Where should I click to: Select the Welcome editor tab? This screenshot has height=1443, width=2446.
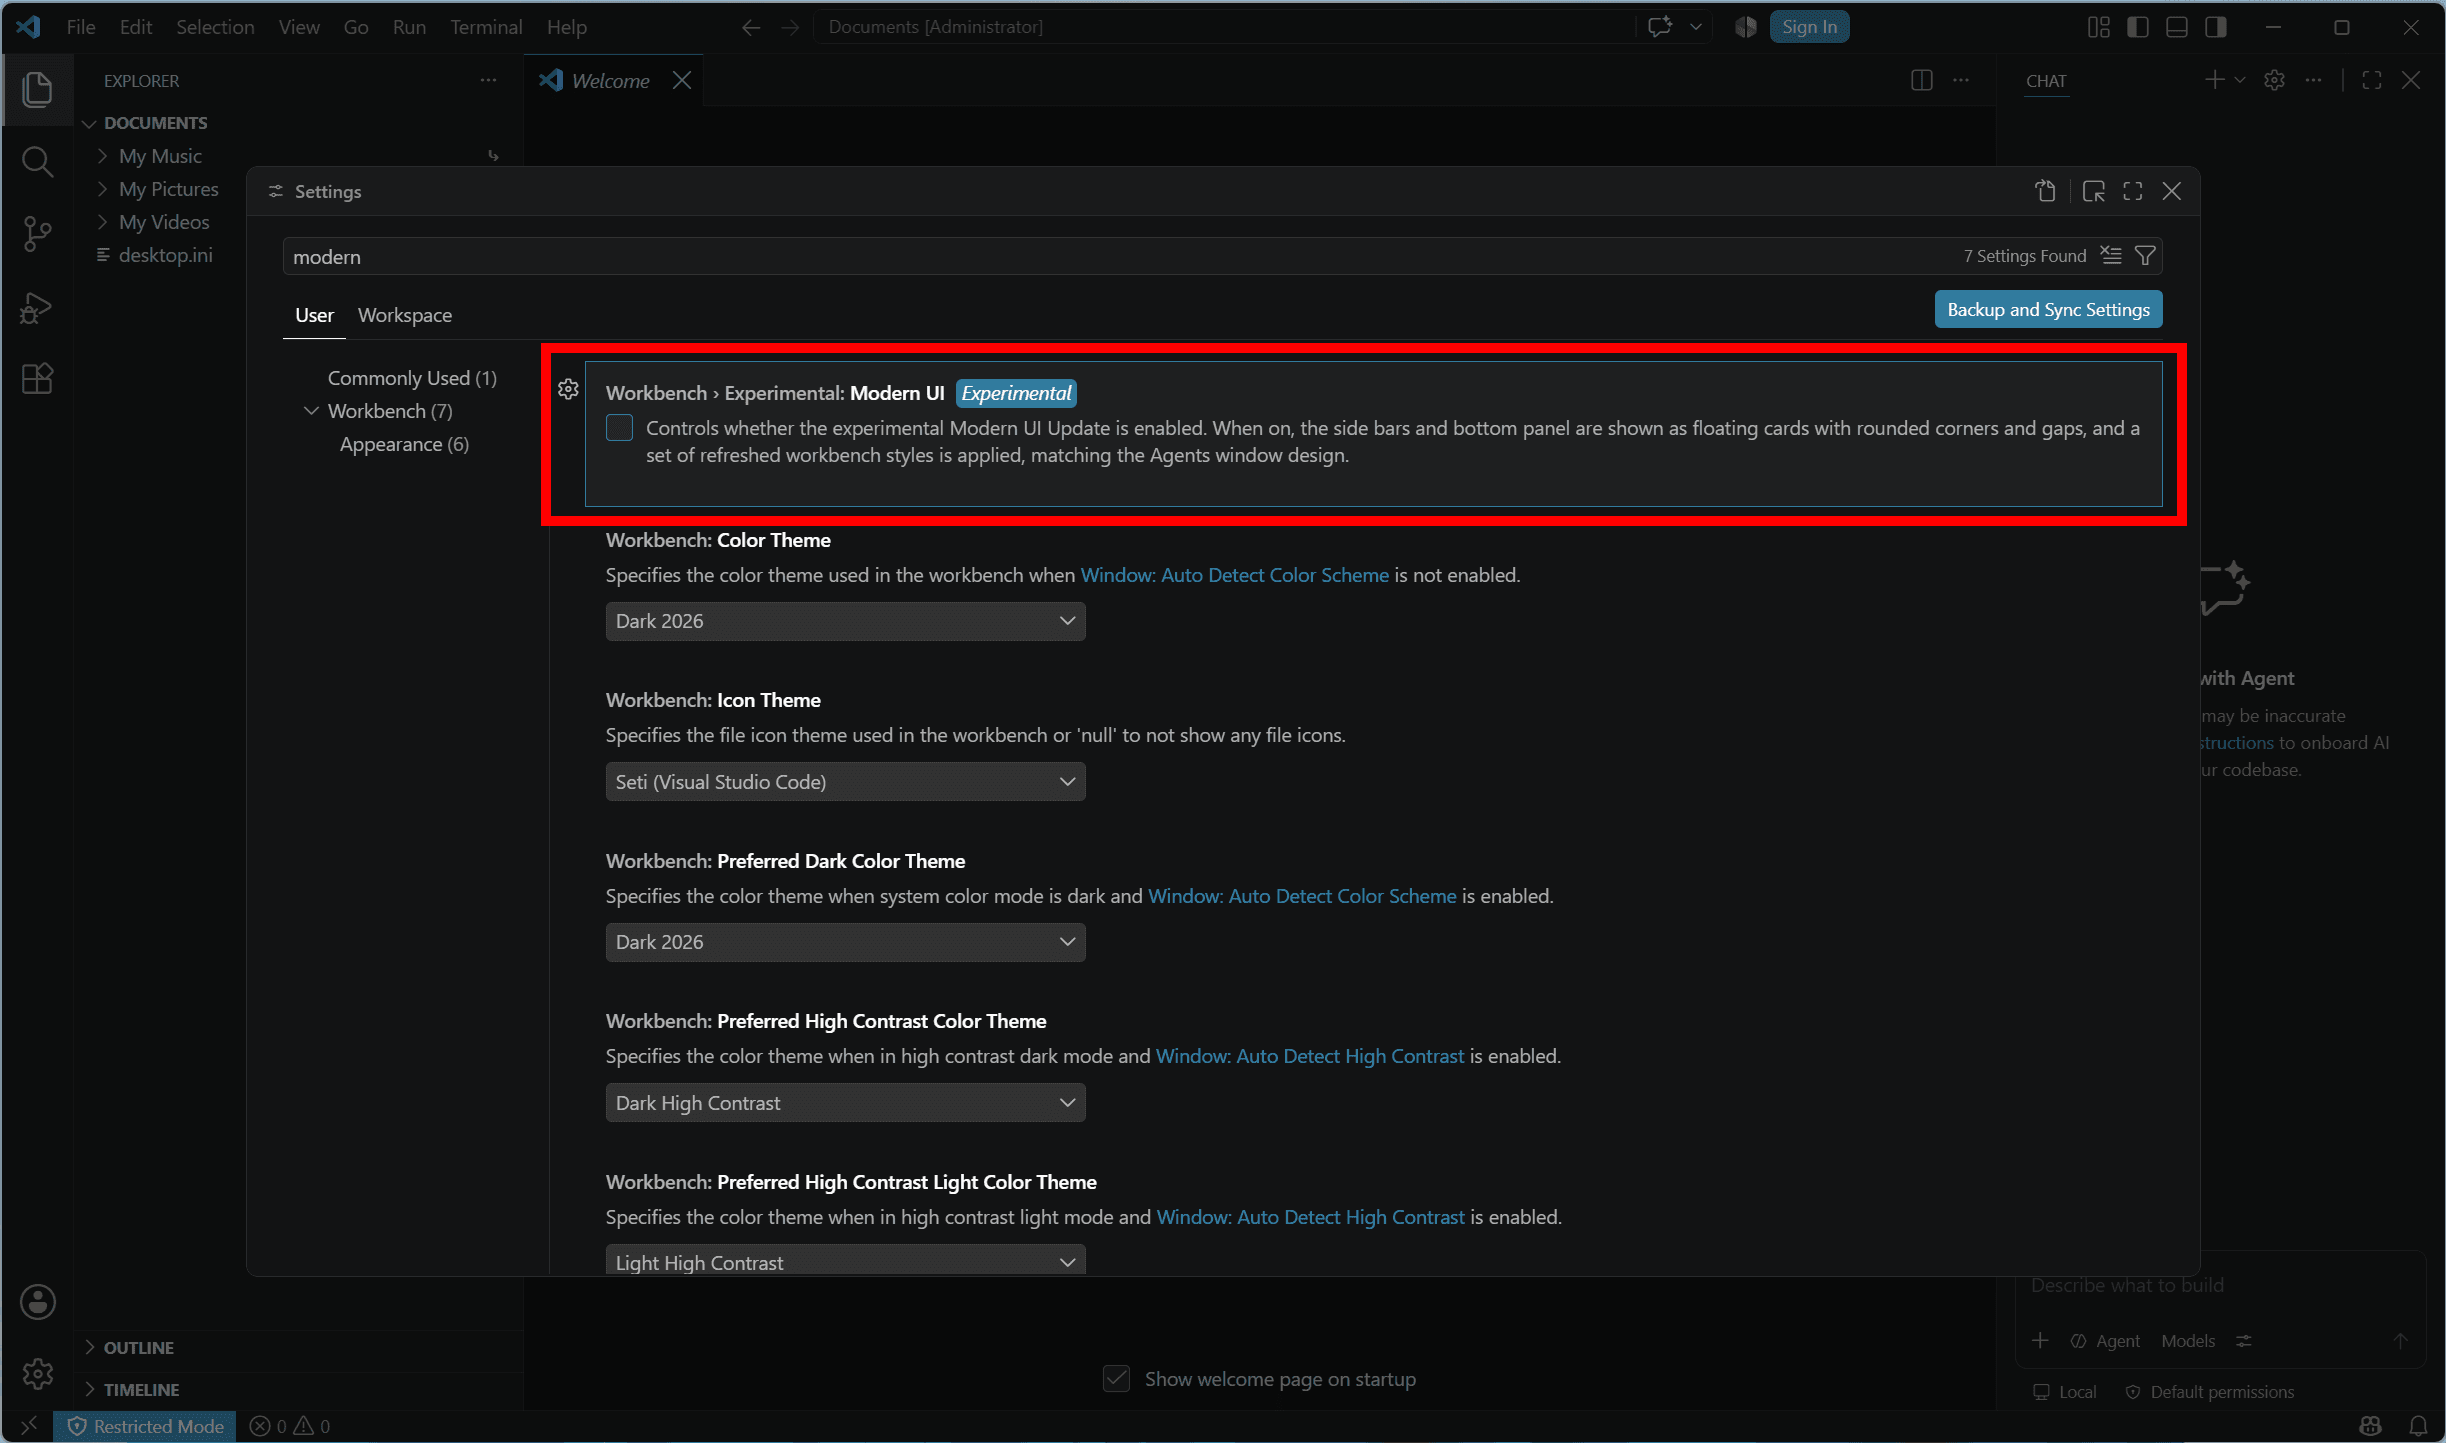611,80
